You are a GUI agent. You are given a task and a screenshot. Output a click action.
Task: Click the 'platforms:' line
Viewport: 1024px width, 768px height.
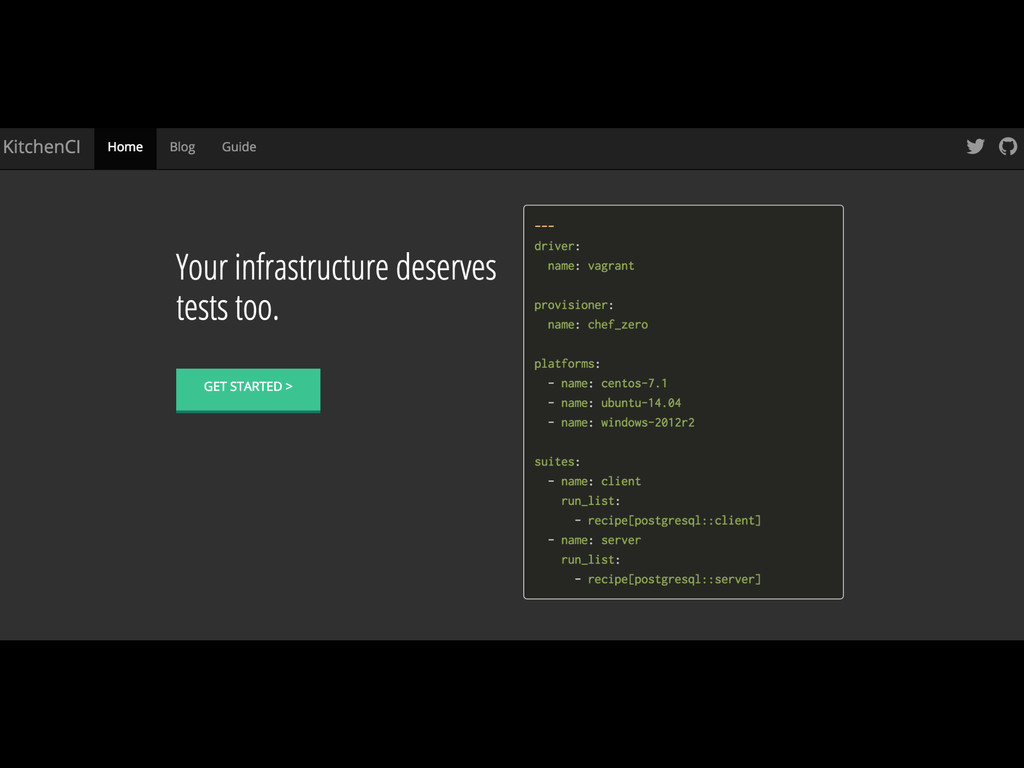567,364
